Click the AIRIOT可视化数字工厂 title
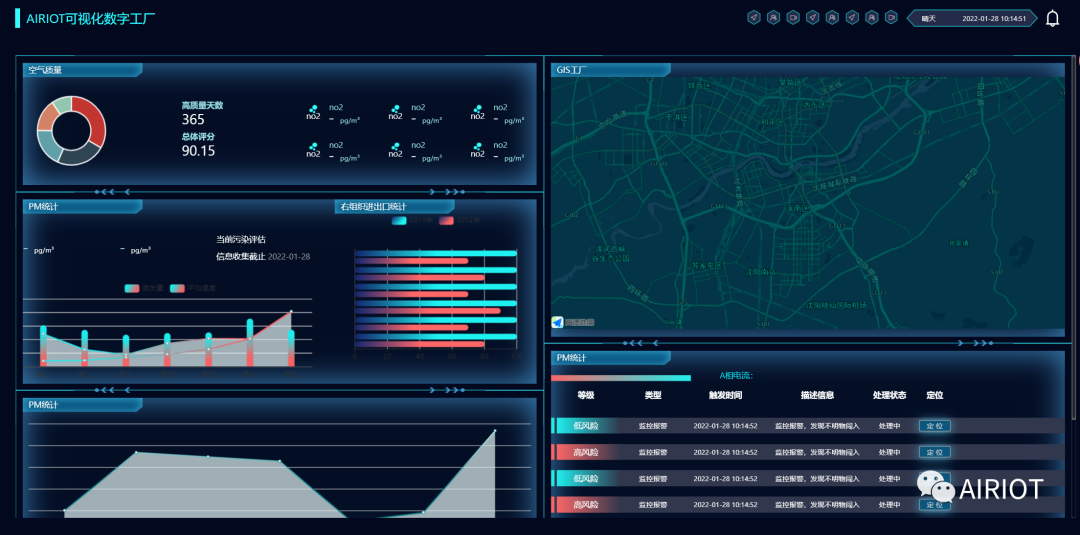1080x535 pixels. (x=91, y=19)
